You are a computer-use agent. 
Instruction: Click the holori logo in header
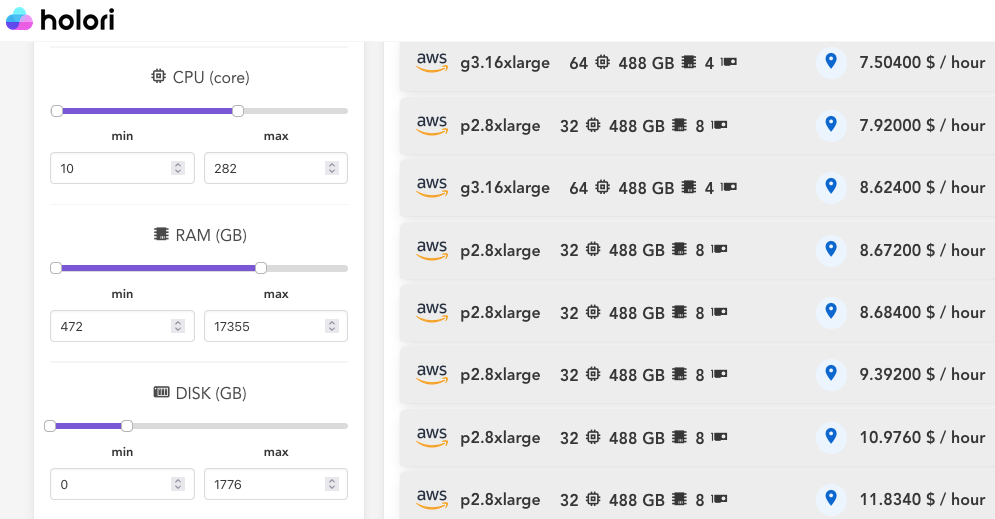click(62, 19)
